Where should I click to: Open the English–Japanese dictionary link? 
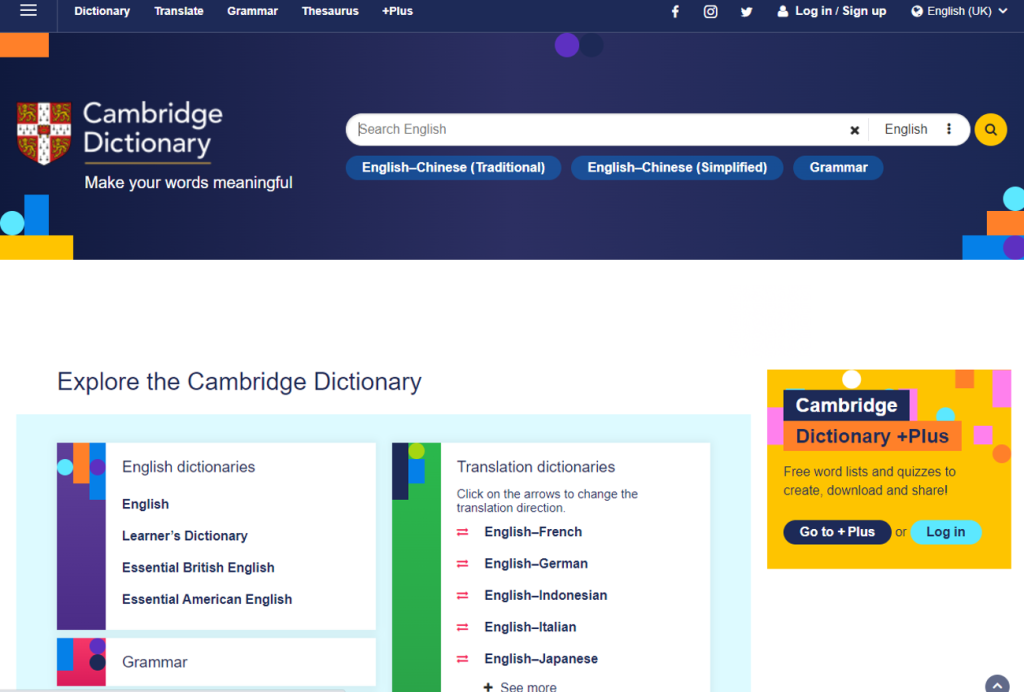pyautogui.click(x=541, y=659)
